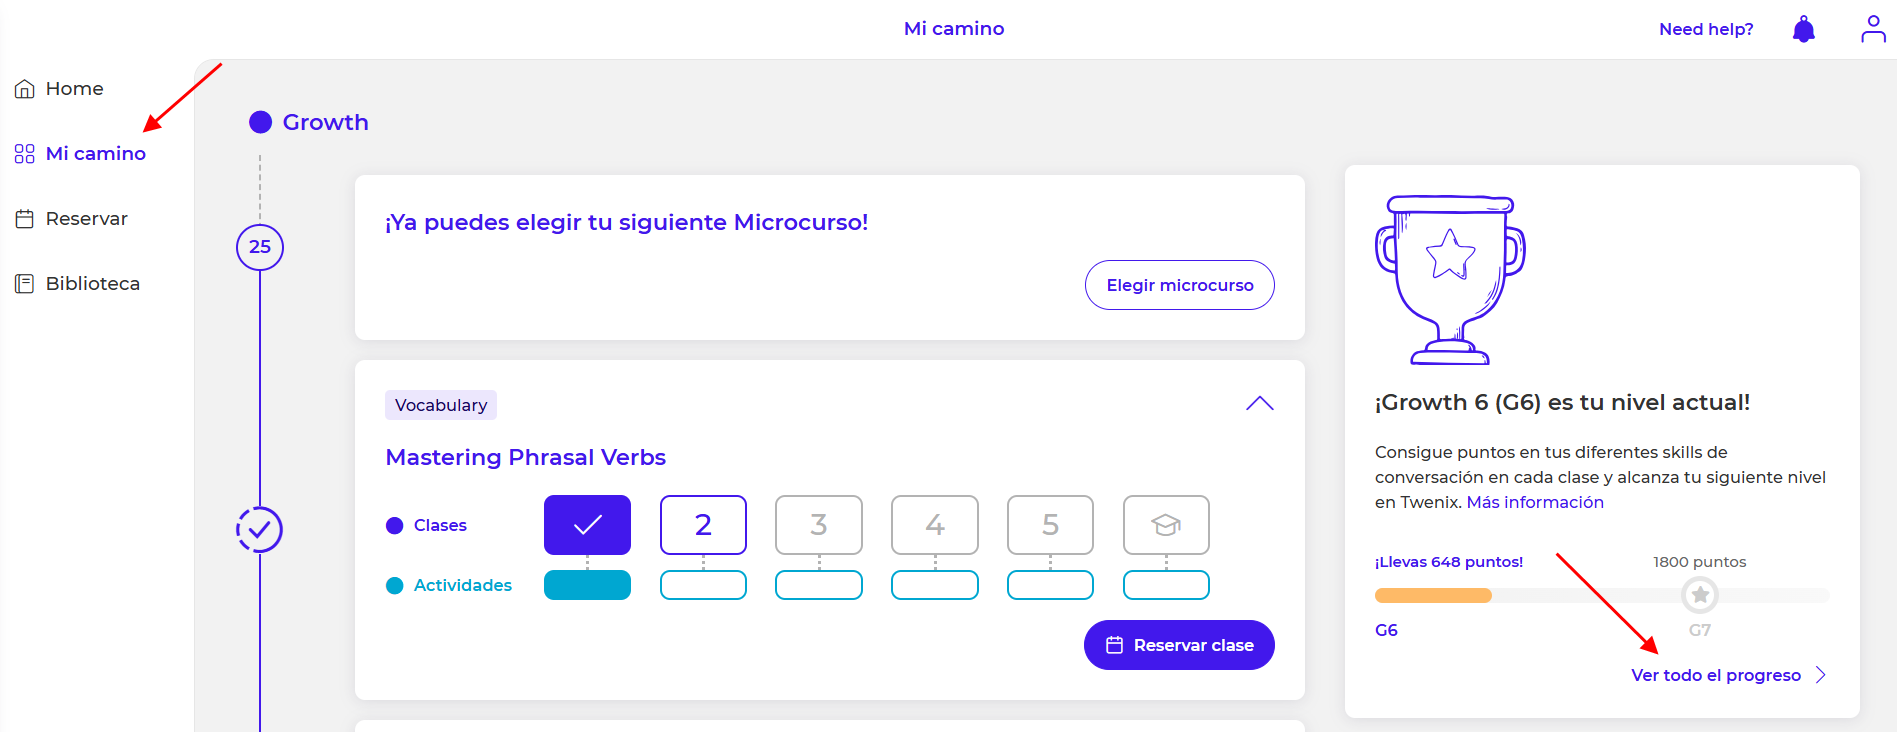Screen dimensions: 1897x732
Task: Select the completed first class checkbox
Action: [x=587, y=525]
